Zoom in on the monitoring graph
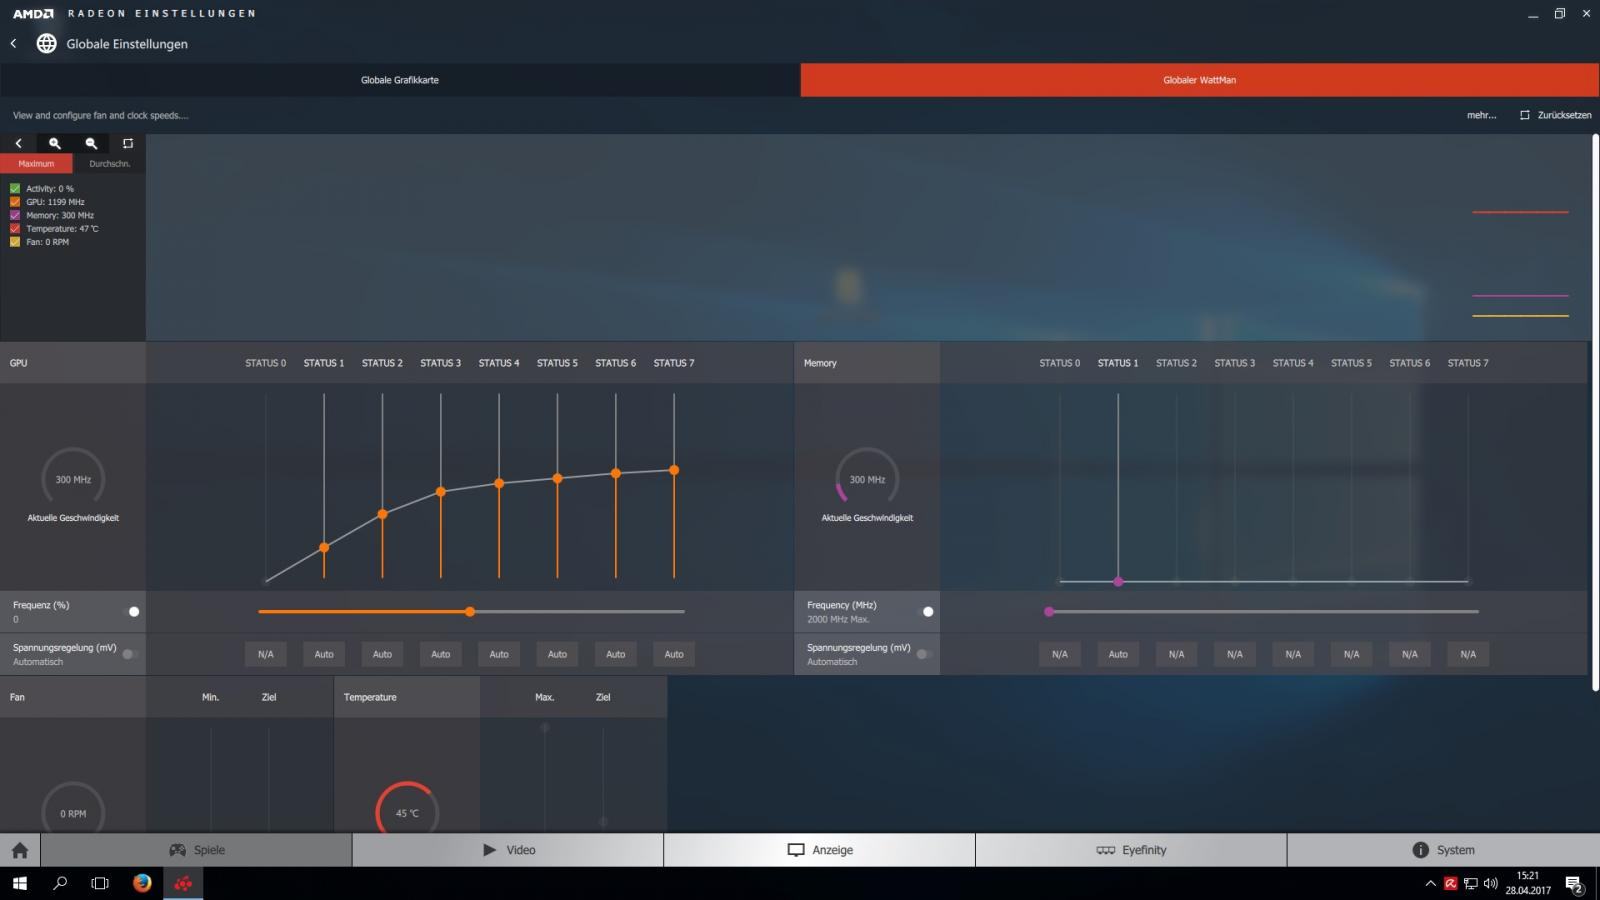Viewport: 1600px width, 900px height. coord(55,143)
